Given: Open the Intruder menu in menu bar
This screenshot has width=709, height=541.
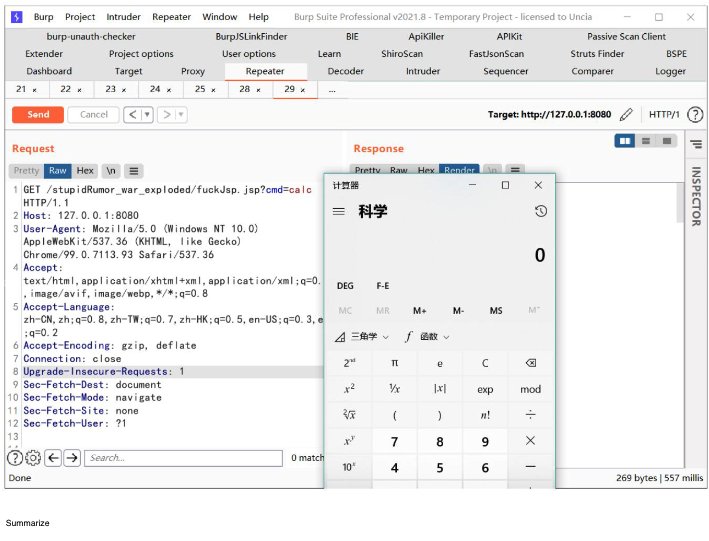Looking at the screenshot, I should pyautogui.click(x=124, y=17).
